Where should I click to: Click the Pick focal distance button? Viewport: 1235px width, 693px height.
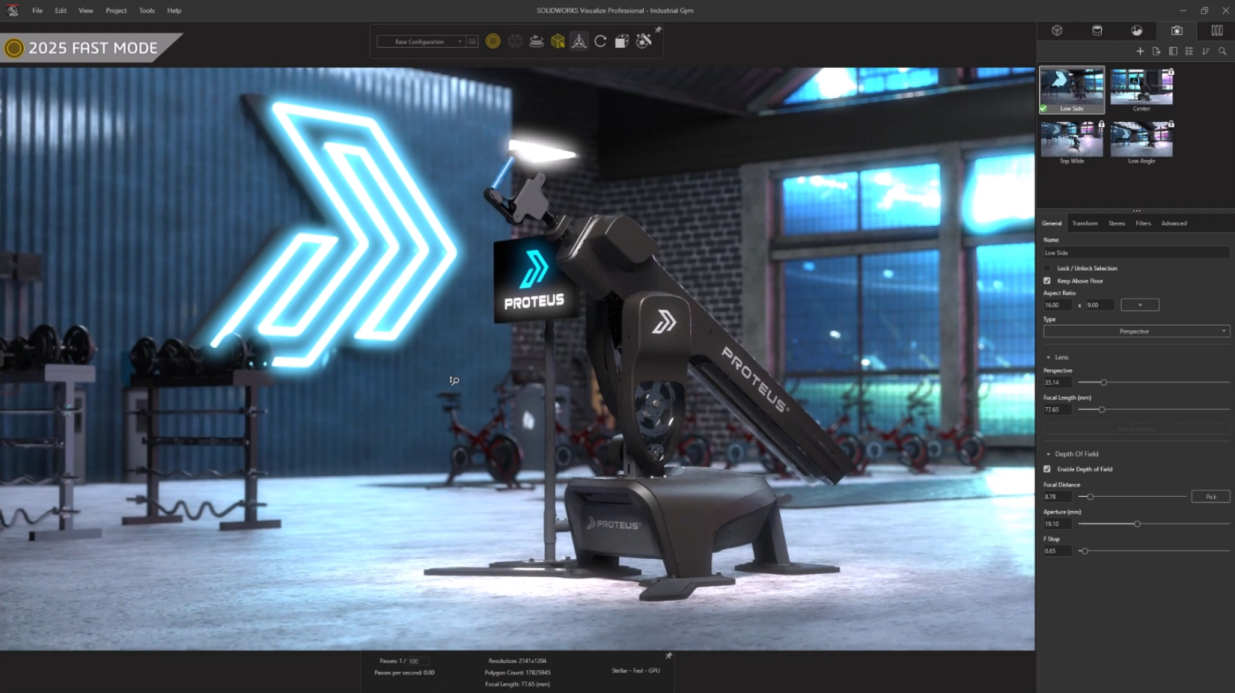tap(1210, 496)
